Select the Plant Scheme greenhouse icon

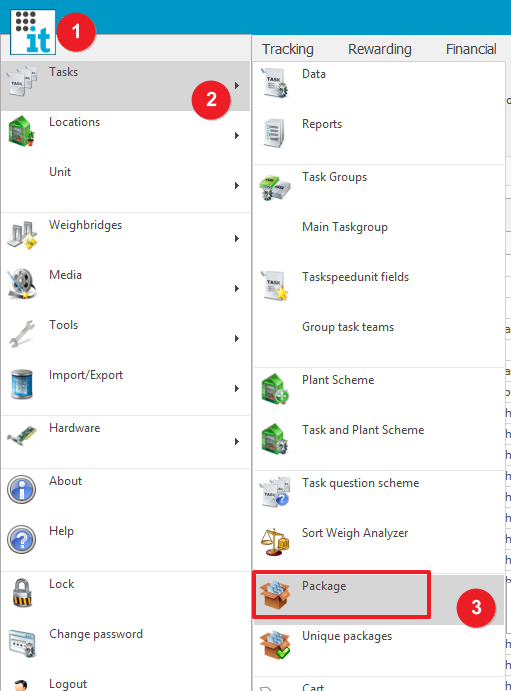tap(275, 389)
